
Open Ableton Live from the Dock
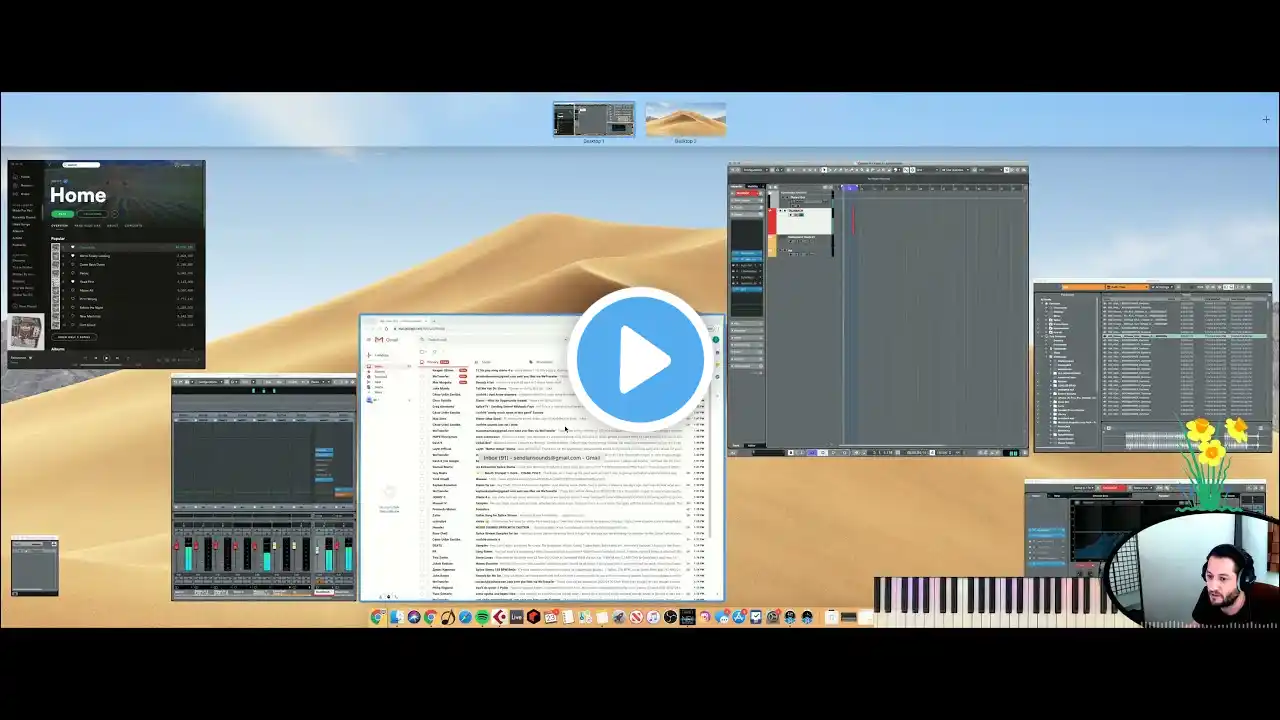coord(517,617)
